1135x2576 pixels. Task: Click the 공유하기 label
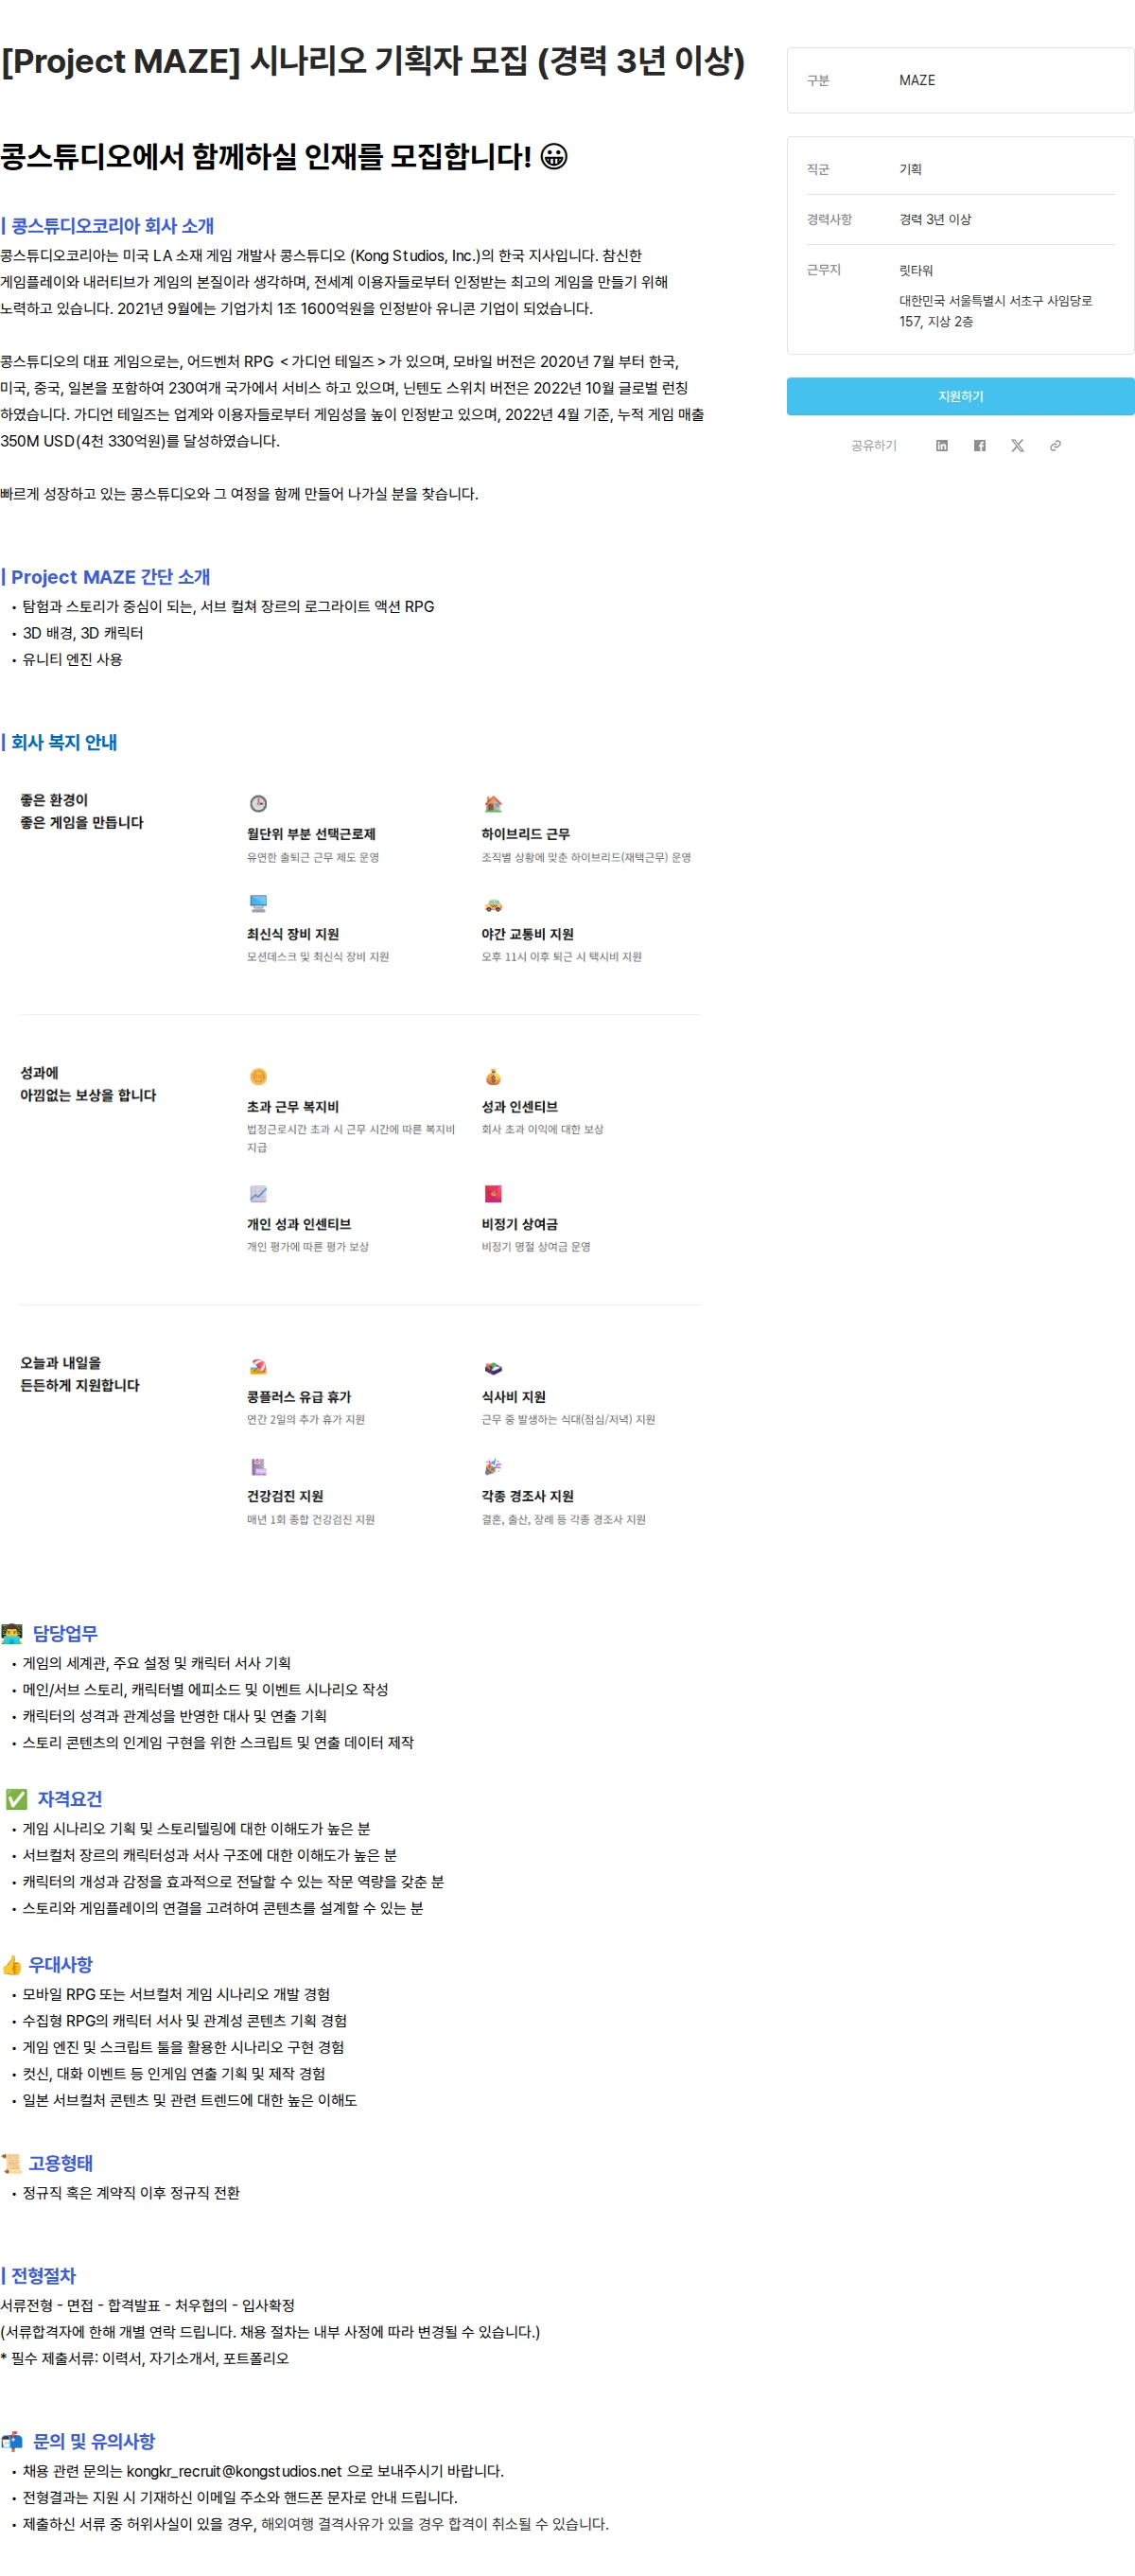click(873, 446)
